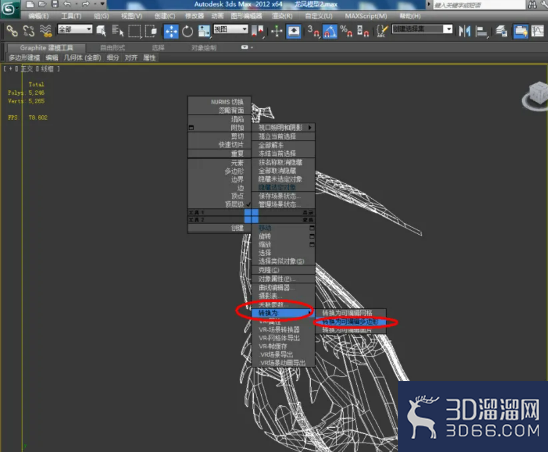Select the Select and Rotate tool
Image resolution: width=548 pixels, height=452 pixels.
pos(188,31)
